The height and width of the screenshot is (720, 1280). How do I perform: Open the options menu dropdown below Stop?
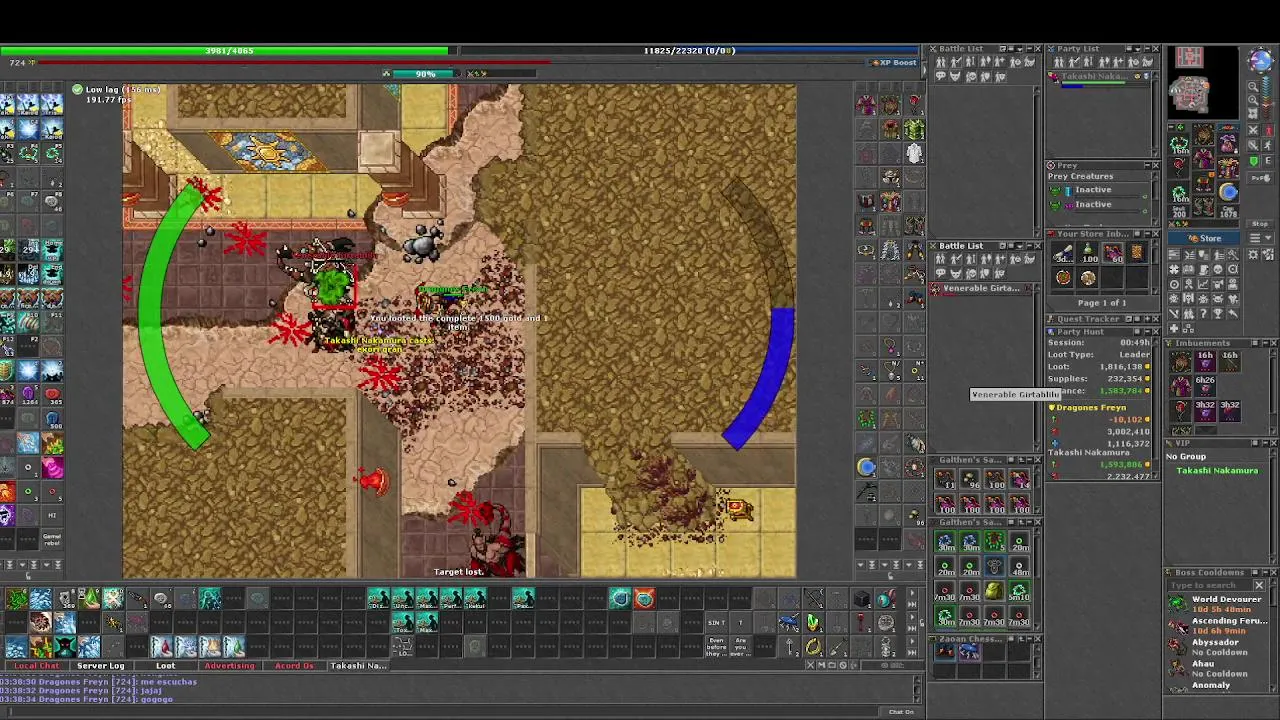tap(1260, 238)
